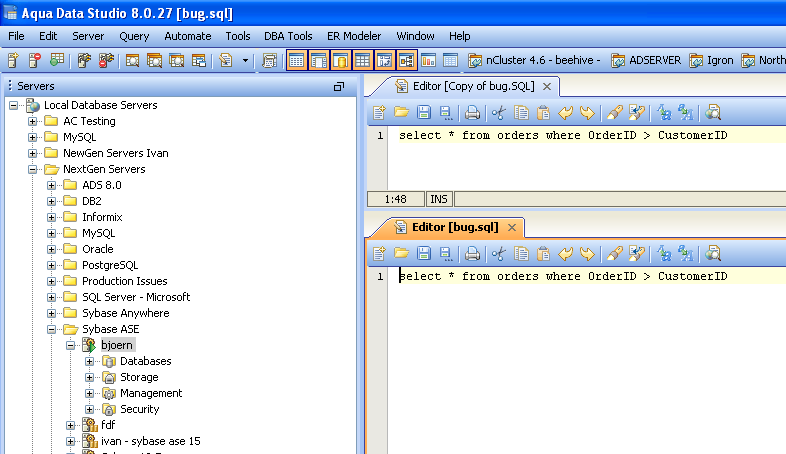Screen dimensions: 786x454
Task: Open the Server menu
Action: coord(88,36)
